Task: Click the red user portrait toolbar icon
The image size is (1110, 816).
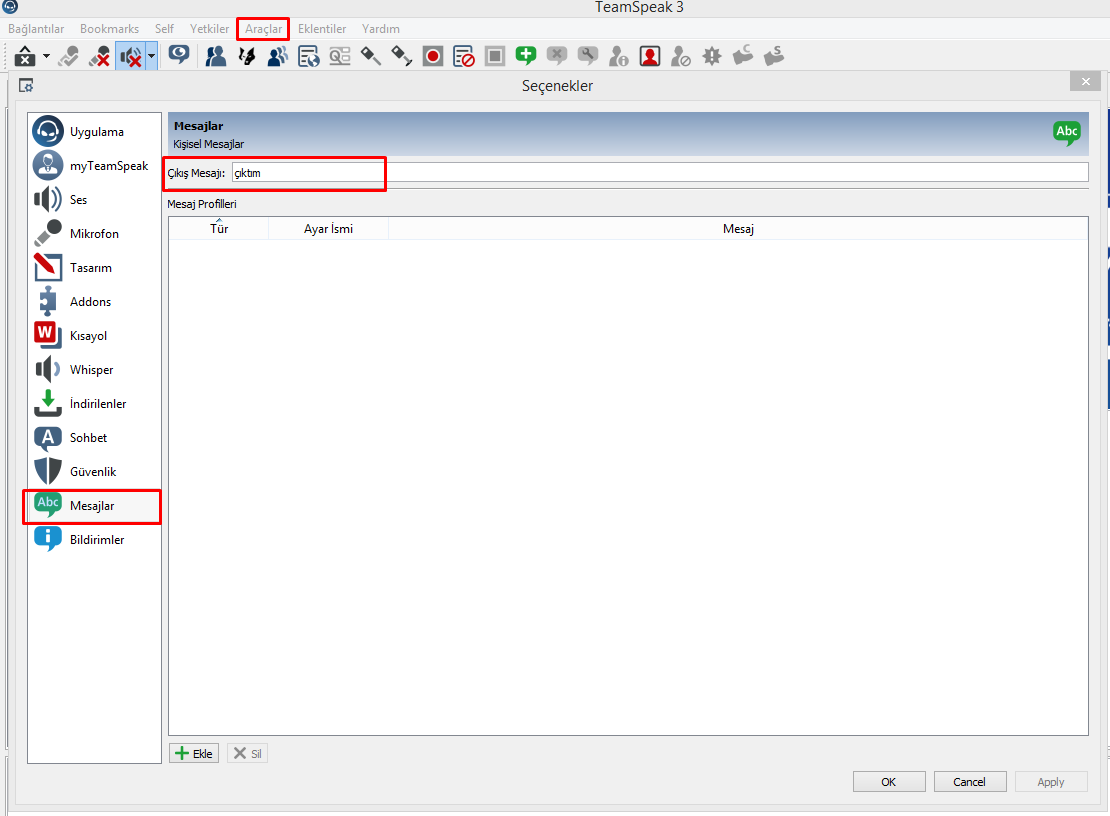Action: (x=650, y=56)
